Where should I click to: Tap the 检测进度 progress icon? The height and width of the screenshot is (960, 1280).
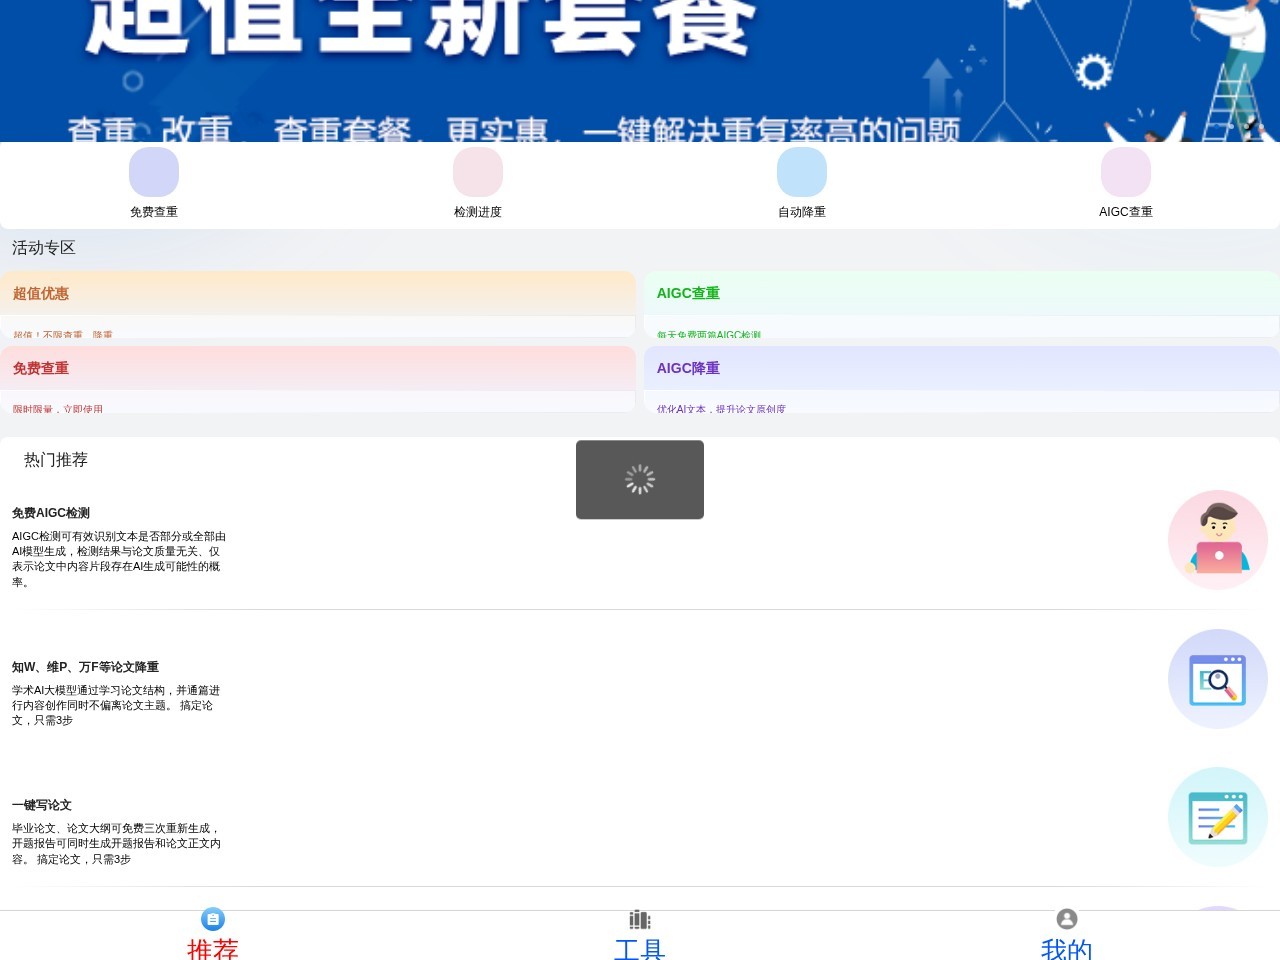[x=477, y=171]
